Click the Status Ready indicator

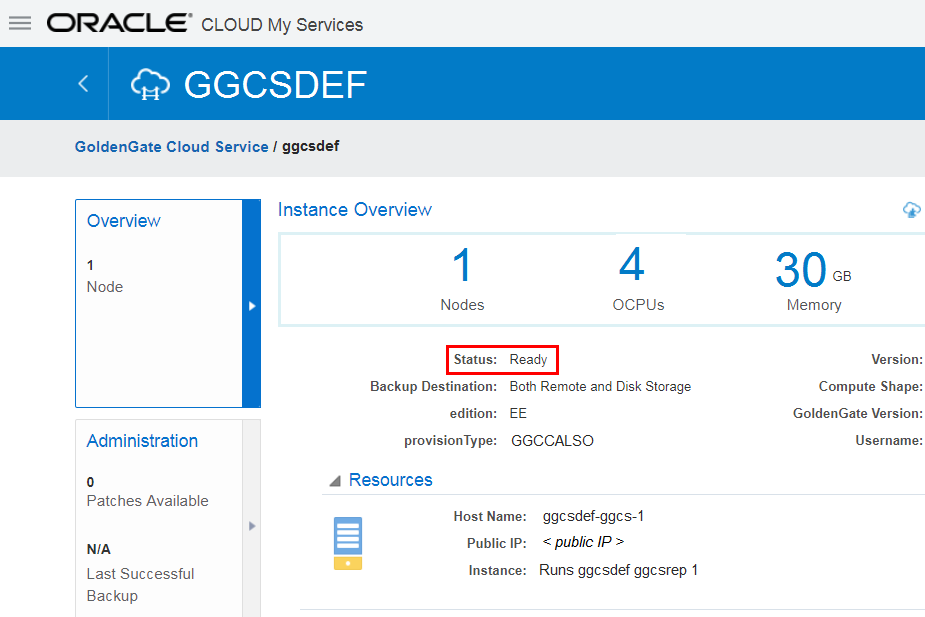(502, 359)
